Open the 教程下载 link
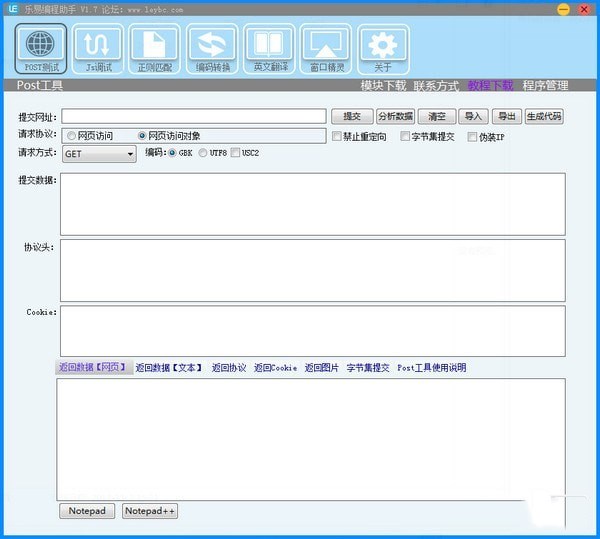600x539 pixels. tap(491, 86)
